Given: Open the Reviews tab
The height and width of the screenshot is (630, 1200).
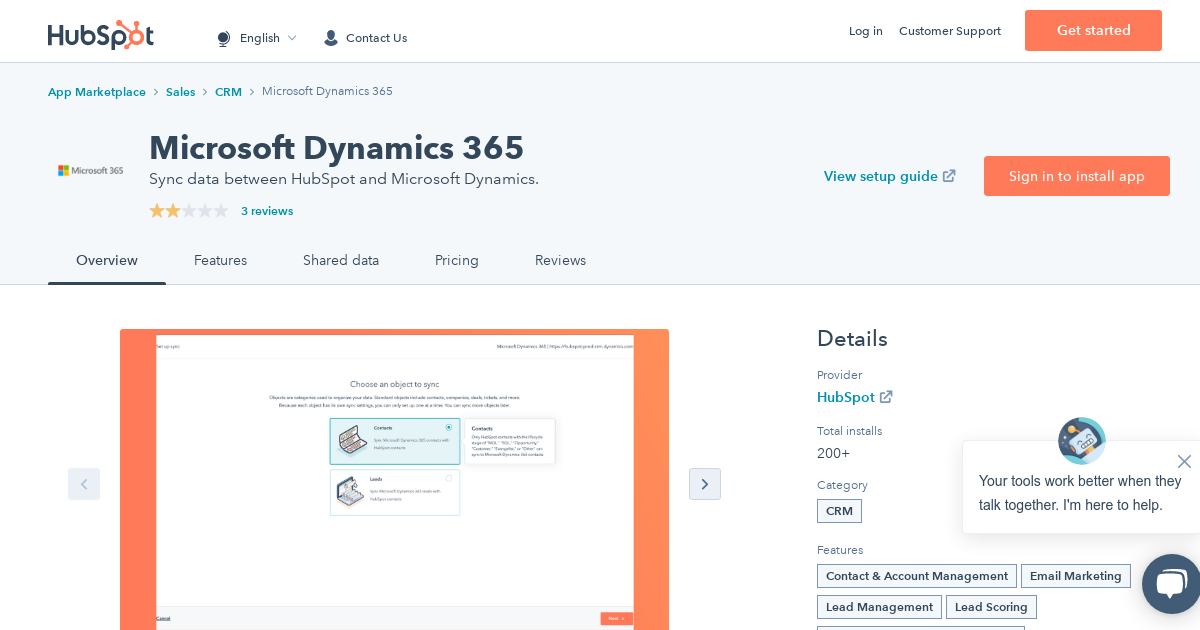Looking at the screenshot, I should [x=560, y=260].
